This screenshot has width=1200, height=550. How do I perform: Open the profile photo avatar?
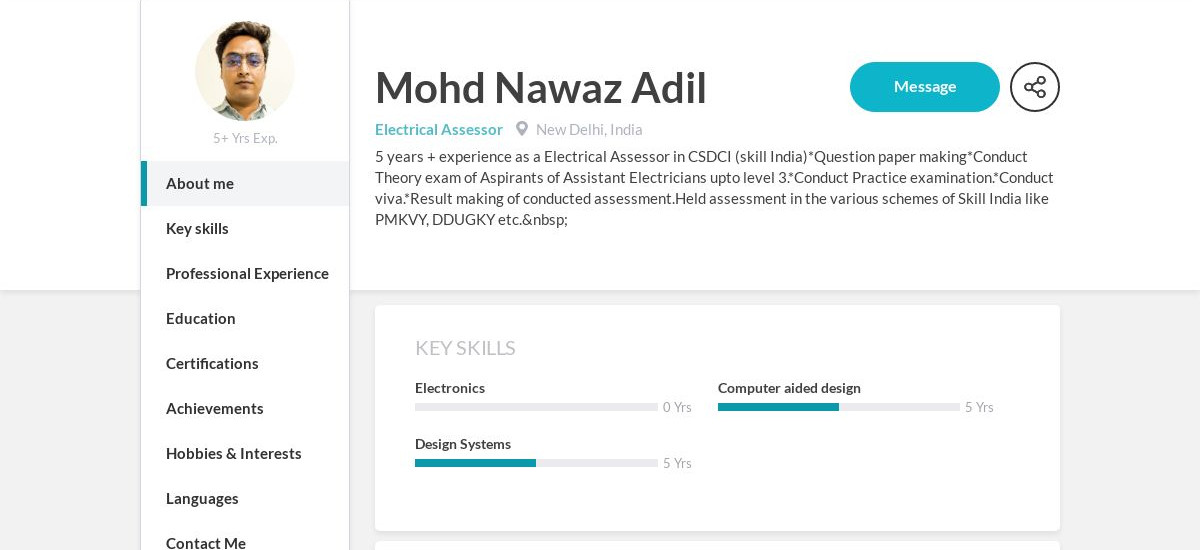[245, 71]
